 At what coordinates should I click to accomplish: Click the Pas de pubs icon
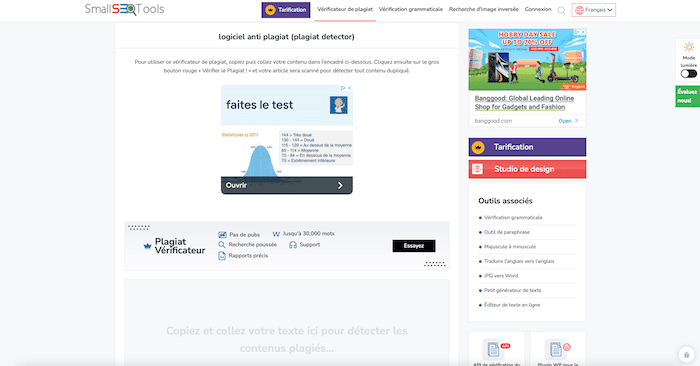(222, 235)
